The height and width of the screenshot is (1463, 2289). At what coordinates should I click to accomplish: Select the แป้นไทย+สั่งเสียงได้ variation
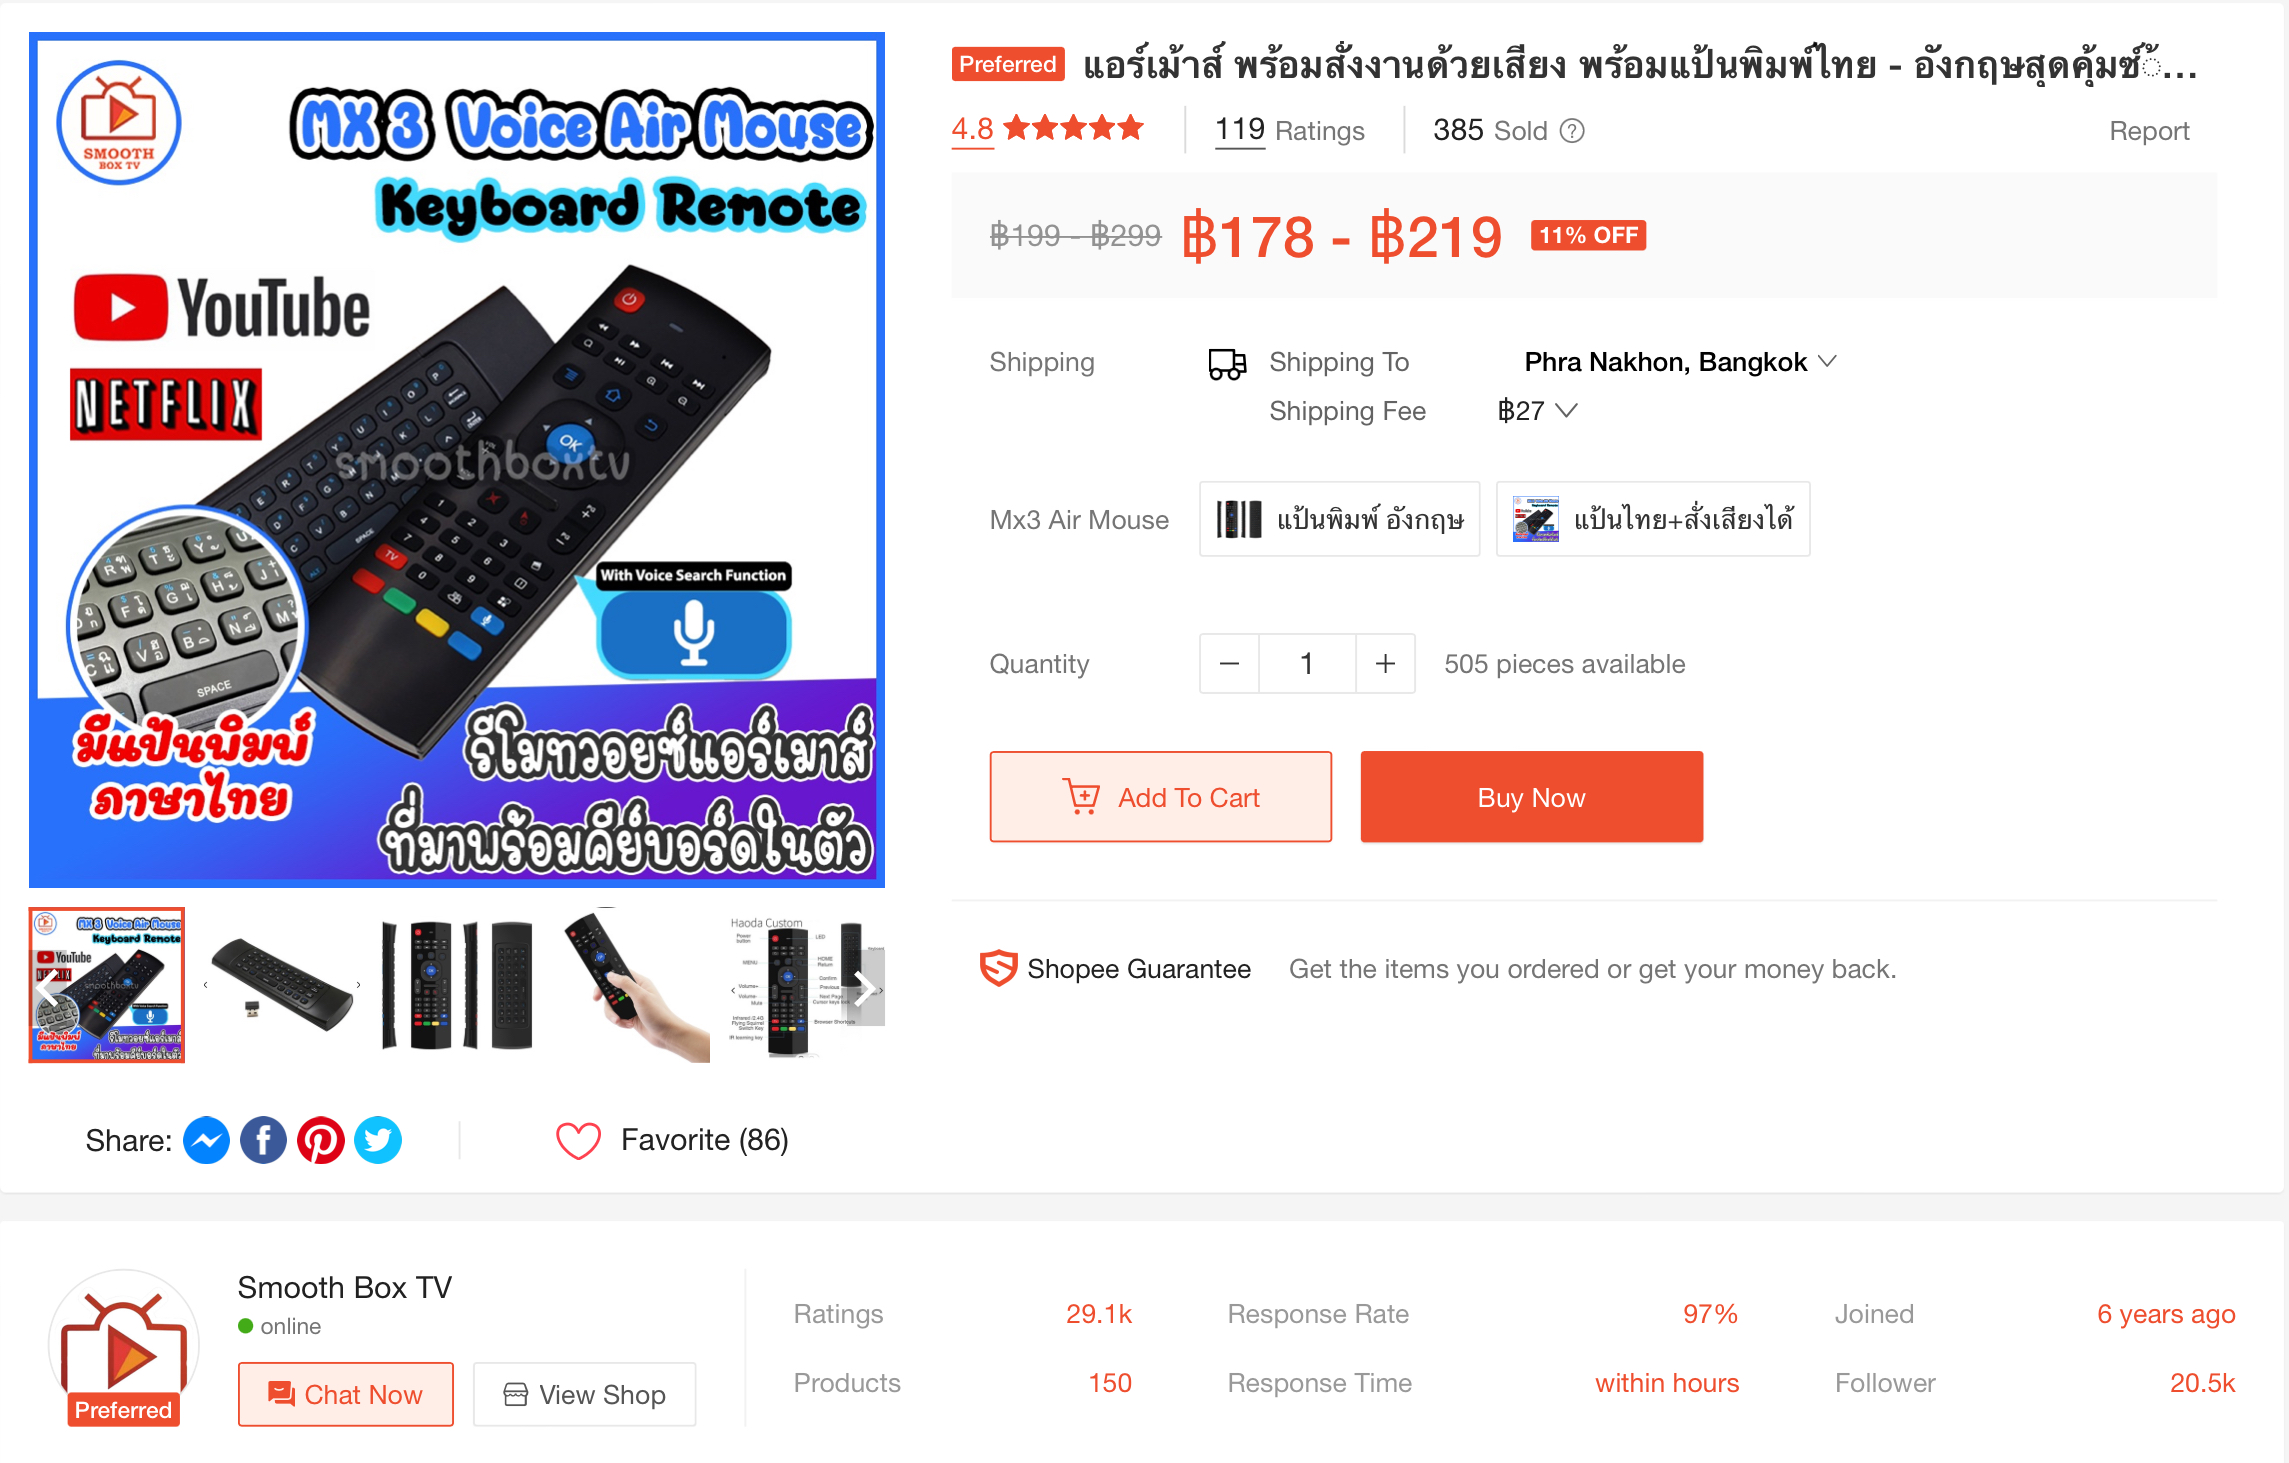(1653, 519)
